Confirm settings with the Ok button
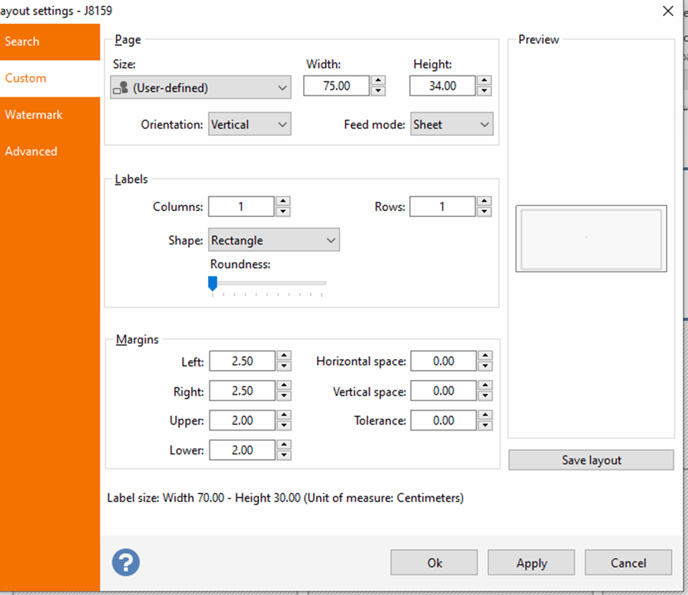The image size is (688, 595). click(434, 563)
